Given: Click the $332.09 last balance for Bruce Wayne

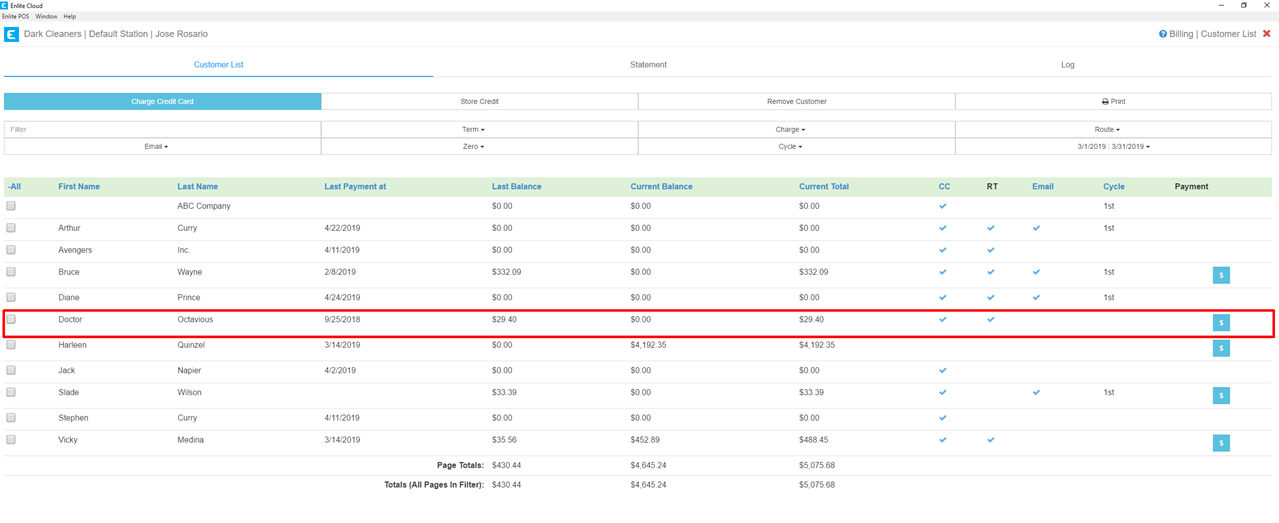Looking at the screenshot, I should (506, 272).
